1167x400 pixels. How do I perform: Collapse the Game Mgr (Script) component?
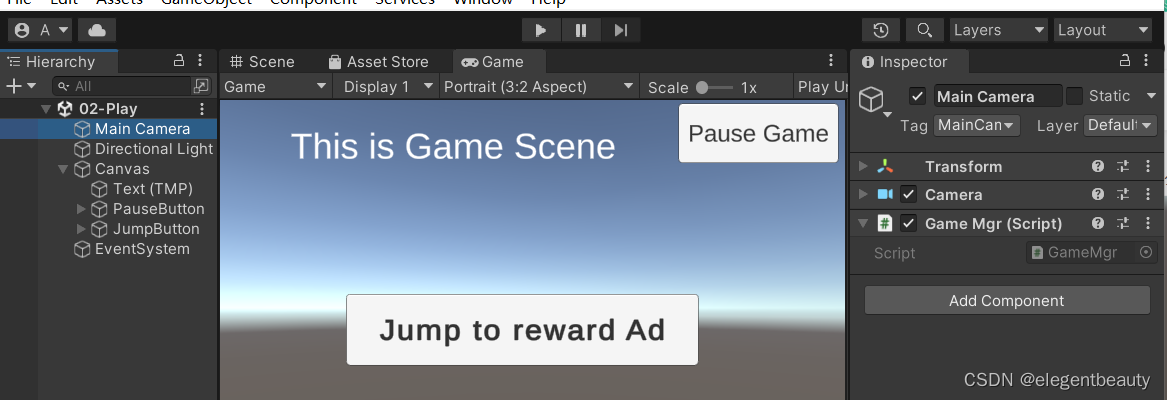[863, 223]
